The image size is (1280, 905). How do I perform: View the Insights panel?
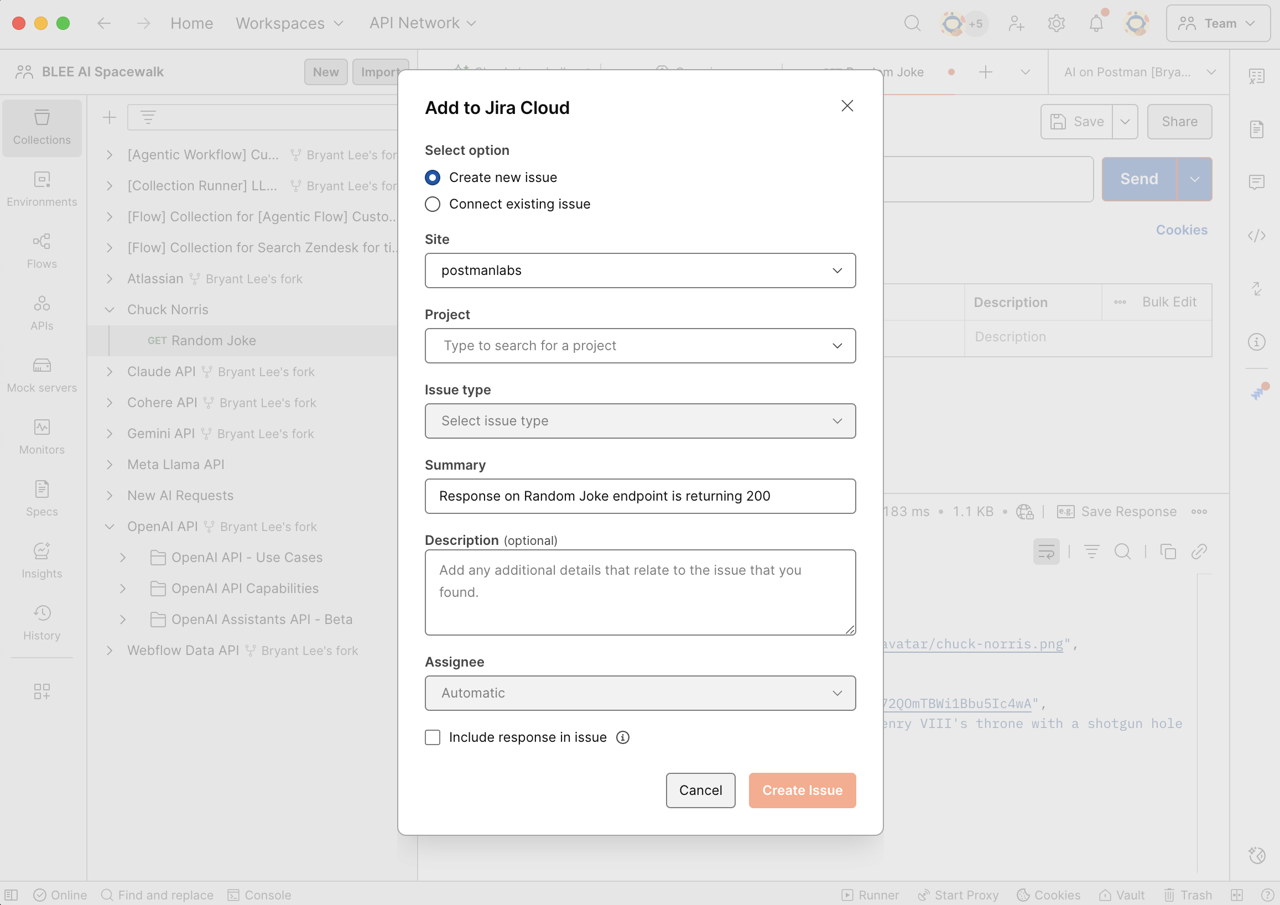(x=41, y=561)
